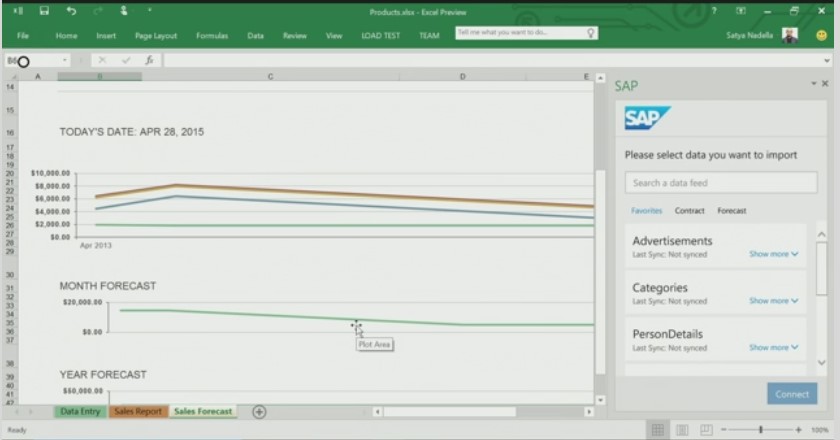This screenshot has height=440, width=840.
Task: Expand Show more for Advertisements
Action: pyautogui.click(x=774, y=254)
